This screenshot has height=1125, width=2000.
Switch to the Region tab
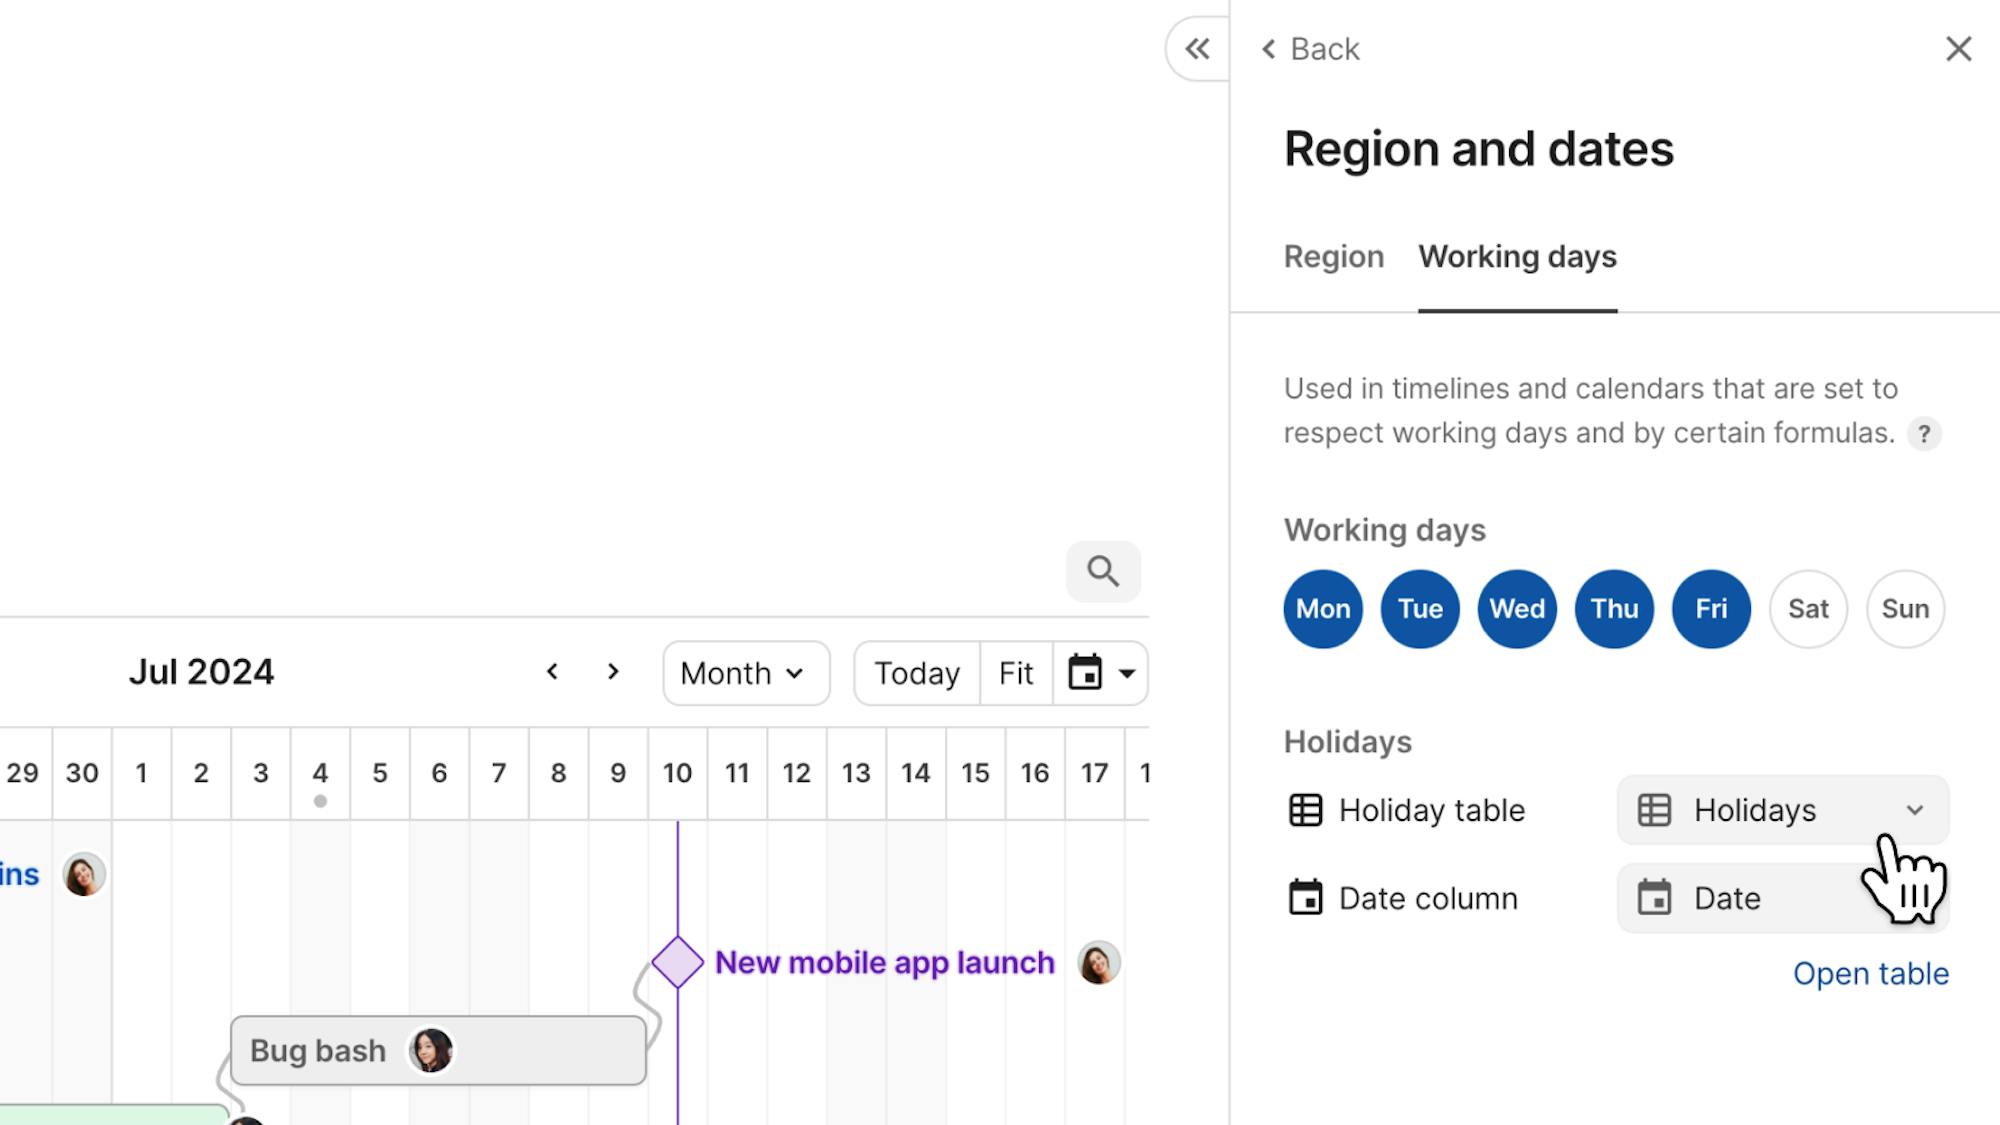tap(1334, 257)
